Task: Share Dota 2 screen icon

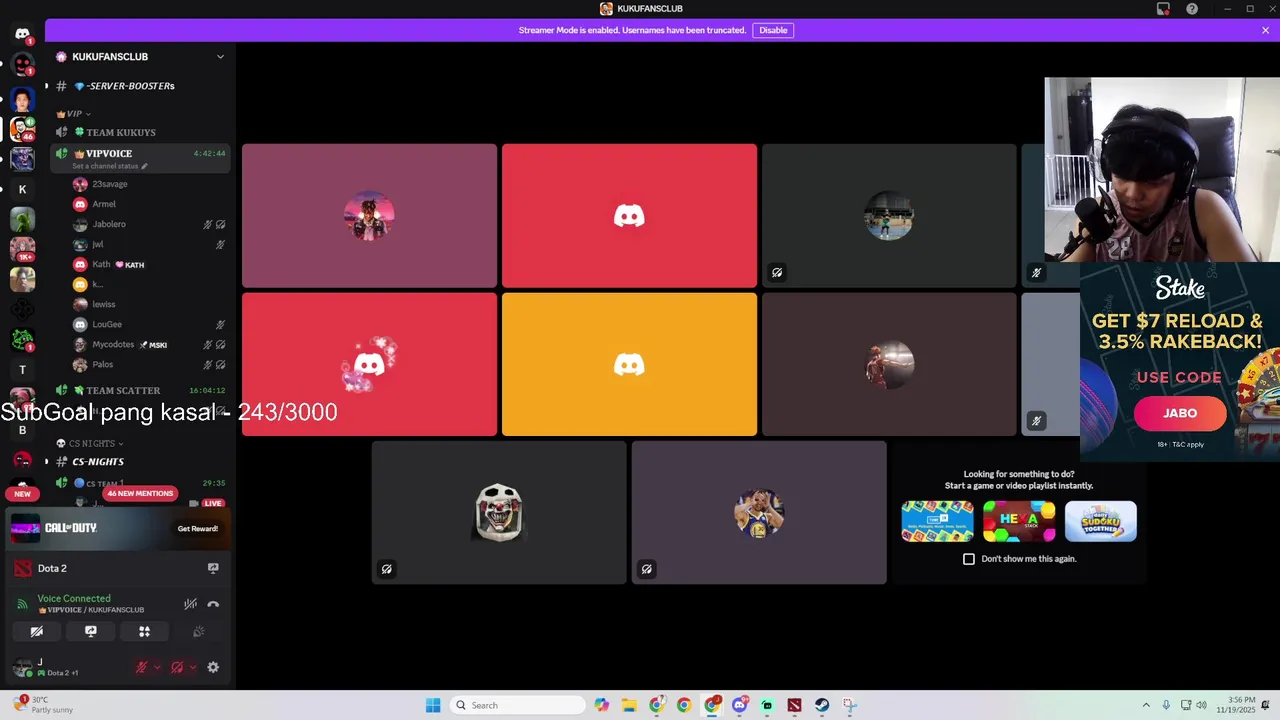Action: point(213,568)
